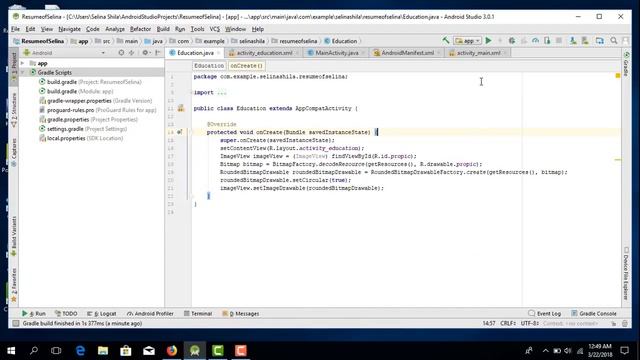The image size is (640, 360).
Task: Toggle the Build Variants side panel
Action: (14, 236)
